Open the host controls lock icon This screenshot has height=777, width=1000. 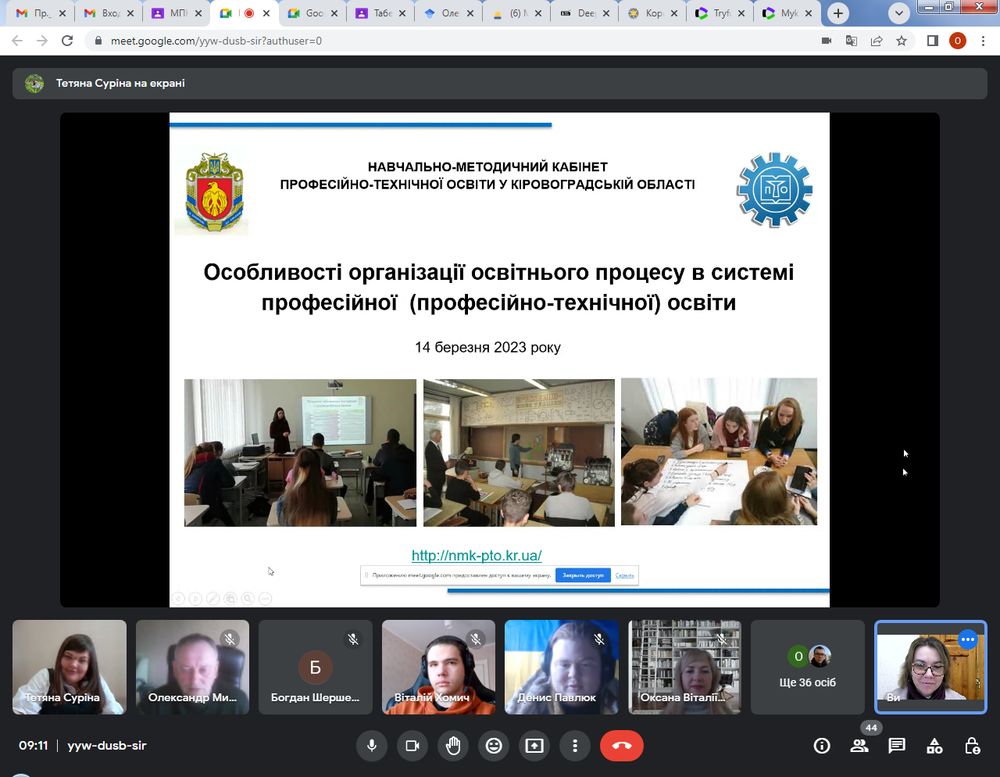click(x=972, y=746)
